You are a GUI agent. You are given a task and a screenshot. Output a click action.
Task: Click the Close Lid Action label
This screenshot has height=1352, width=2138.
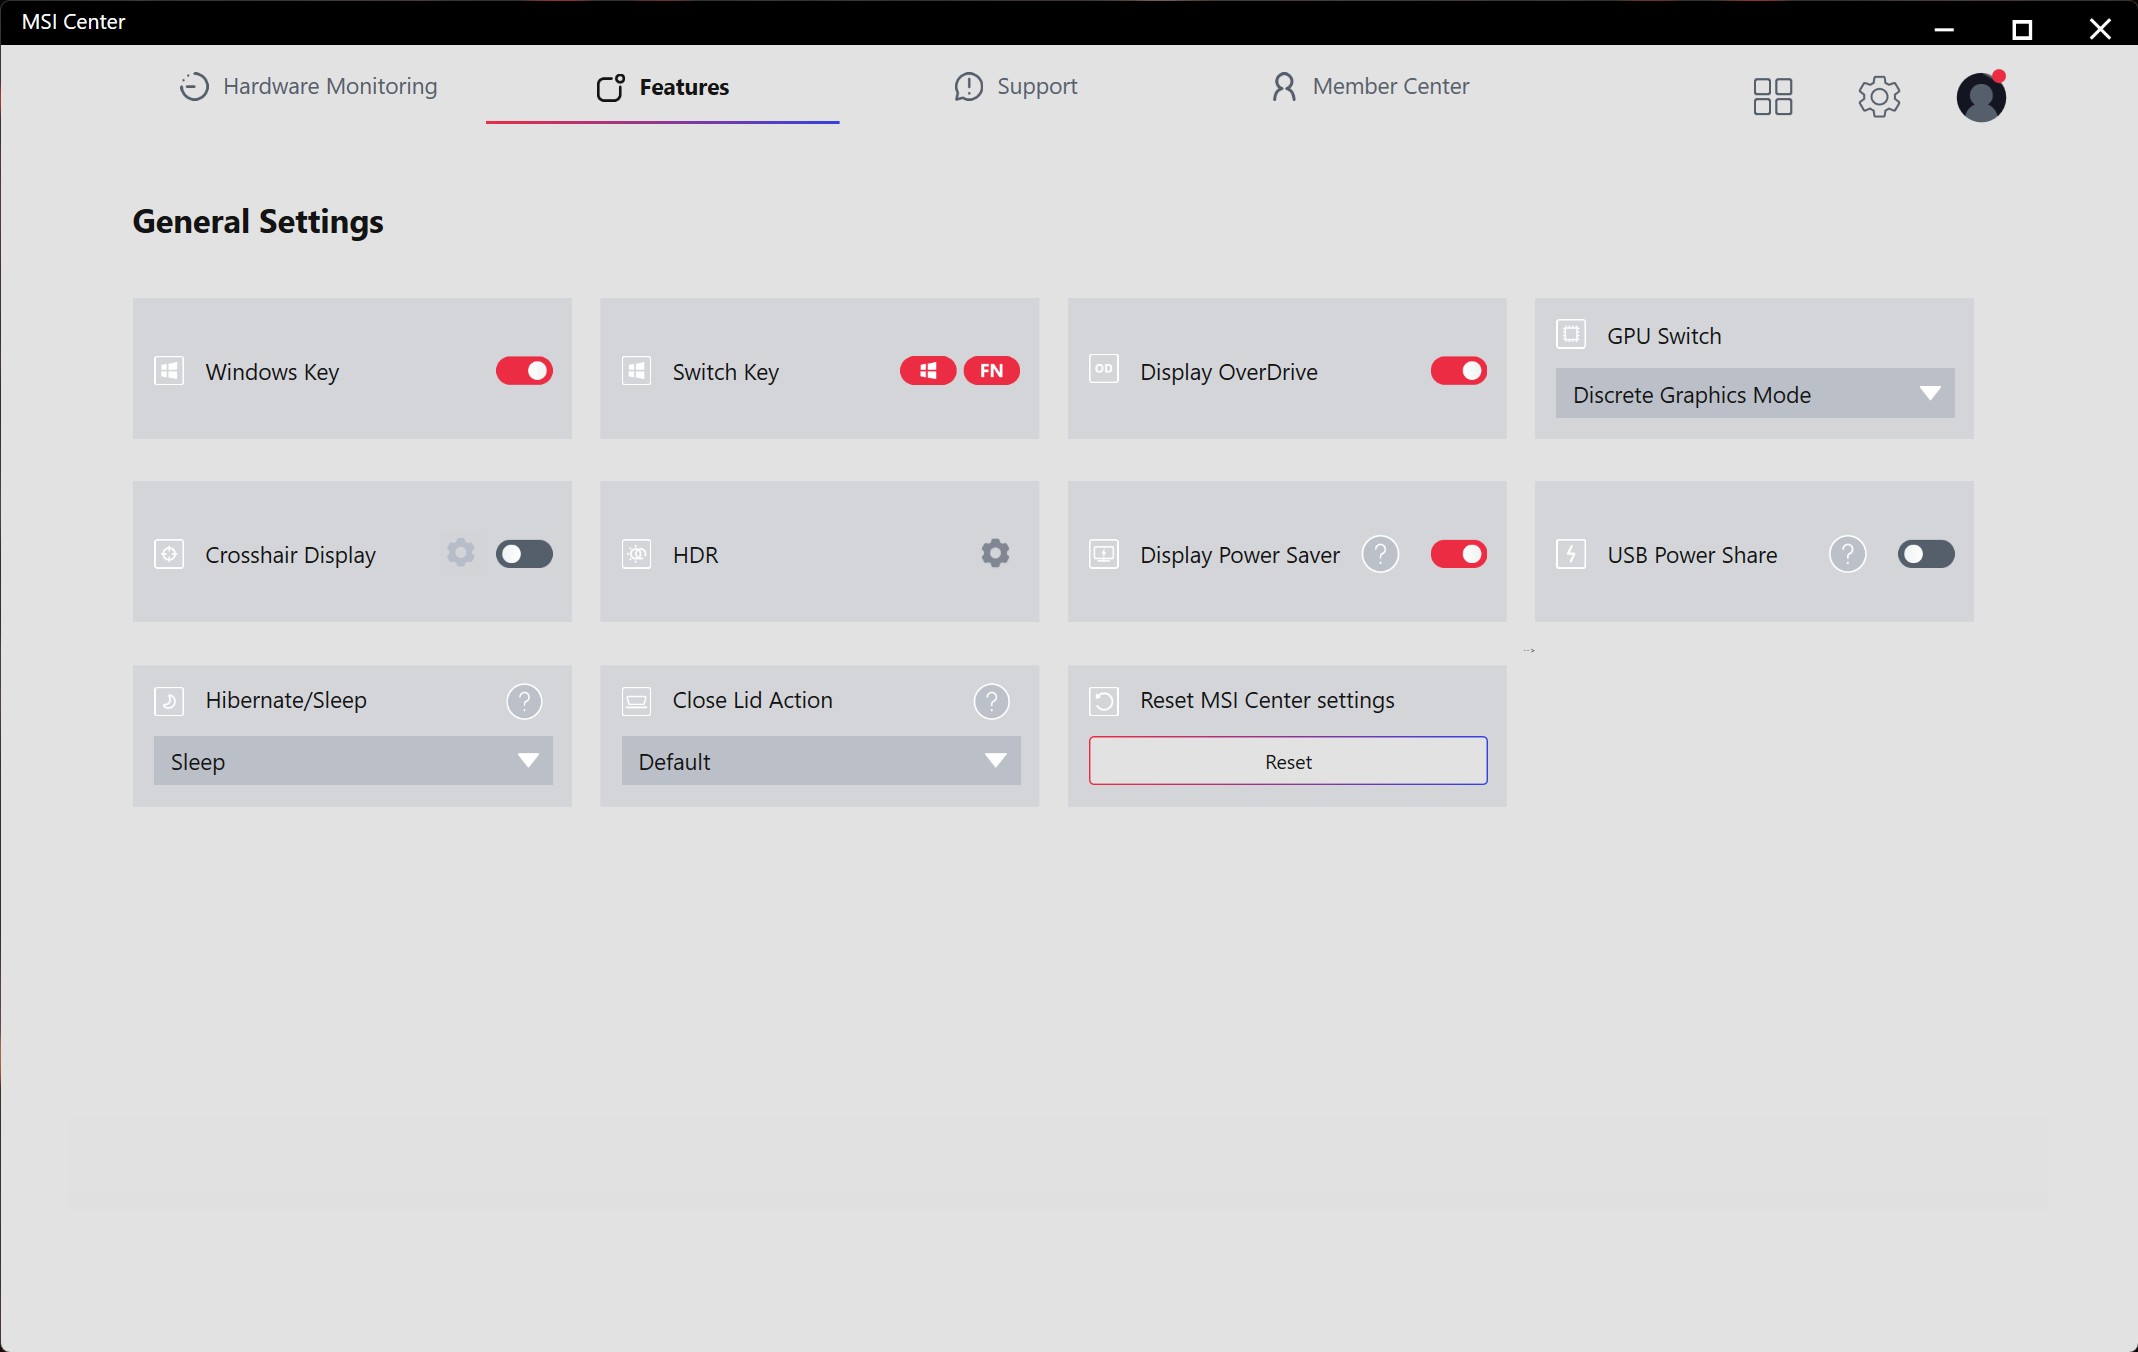pos(752,700)
